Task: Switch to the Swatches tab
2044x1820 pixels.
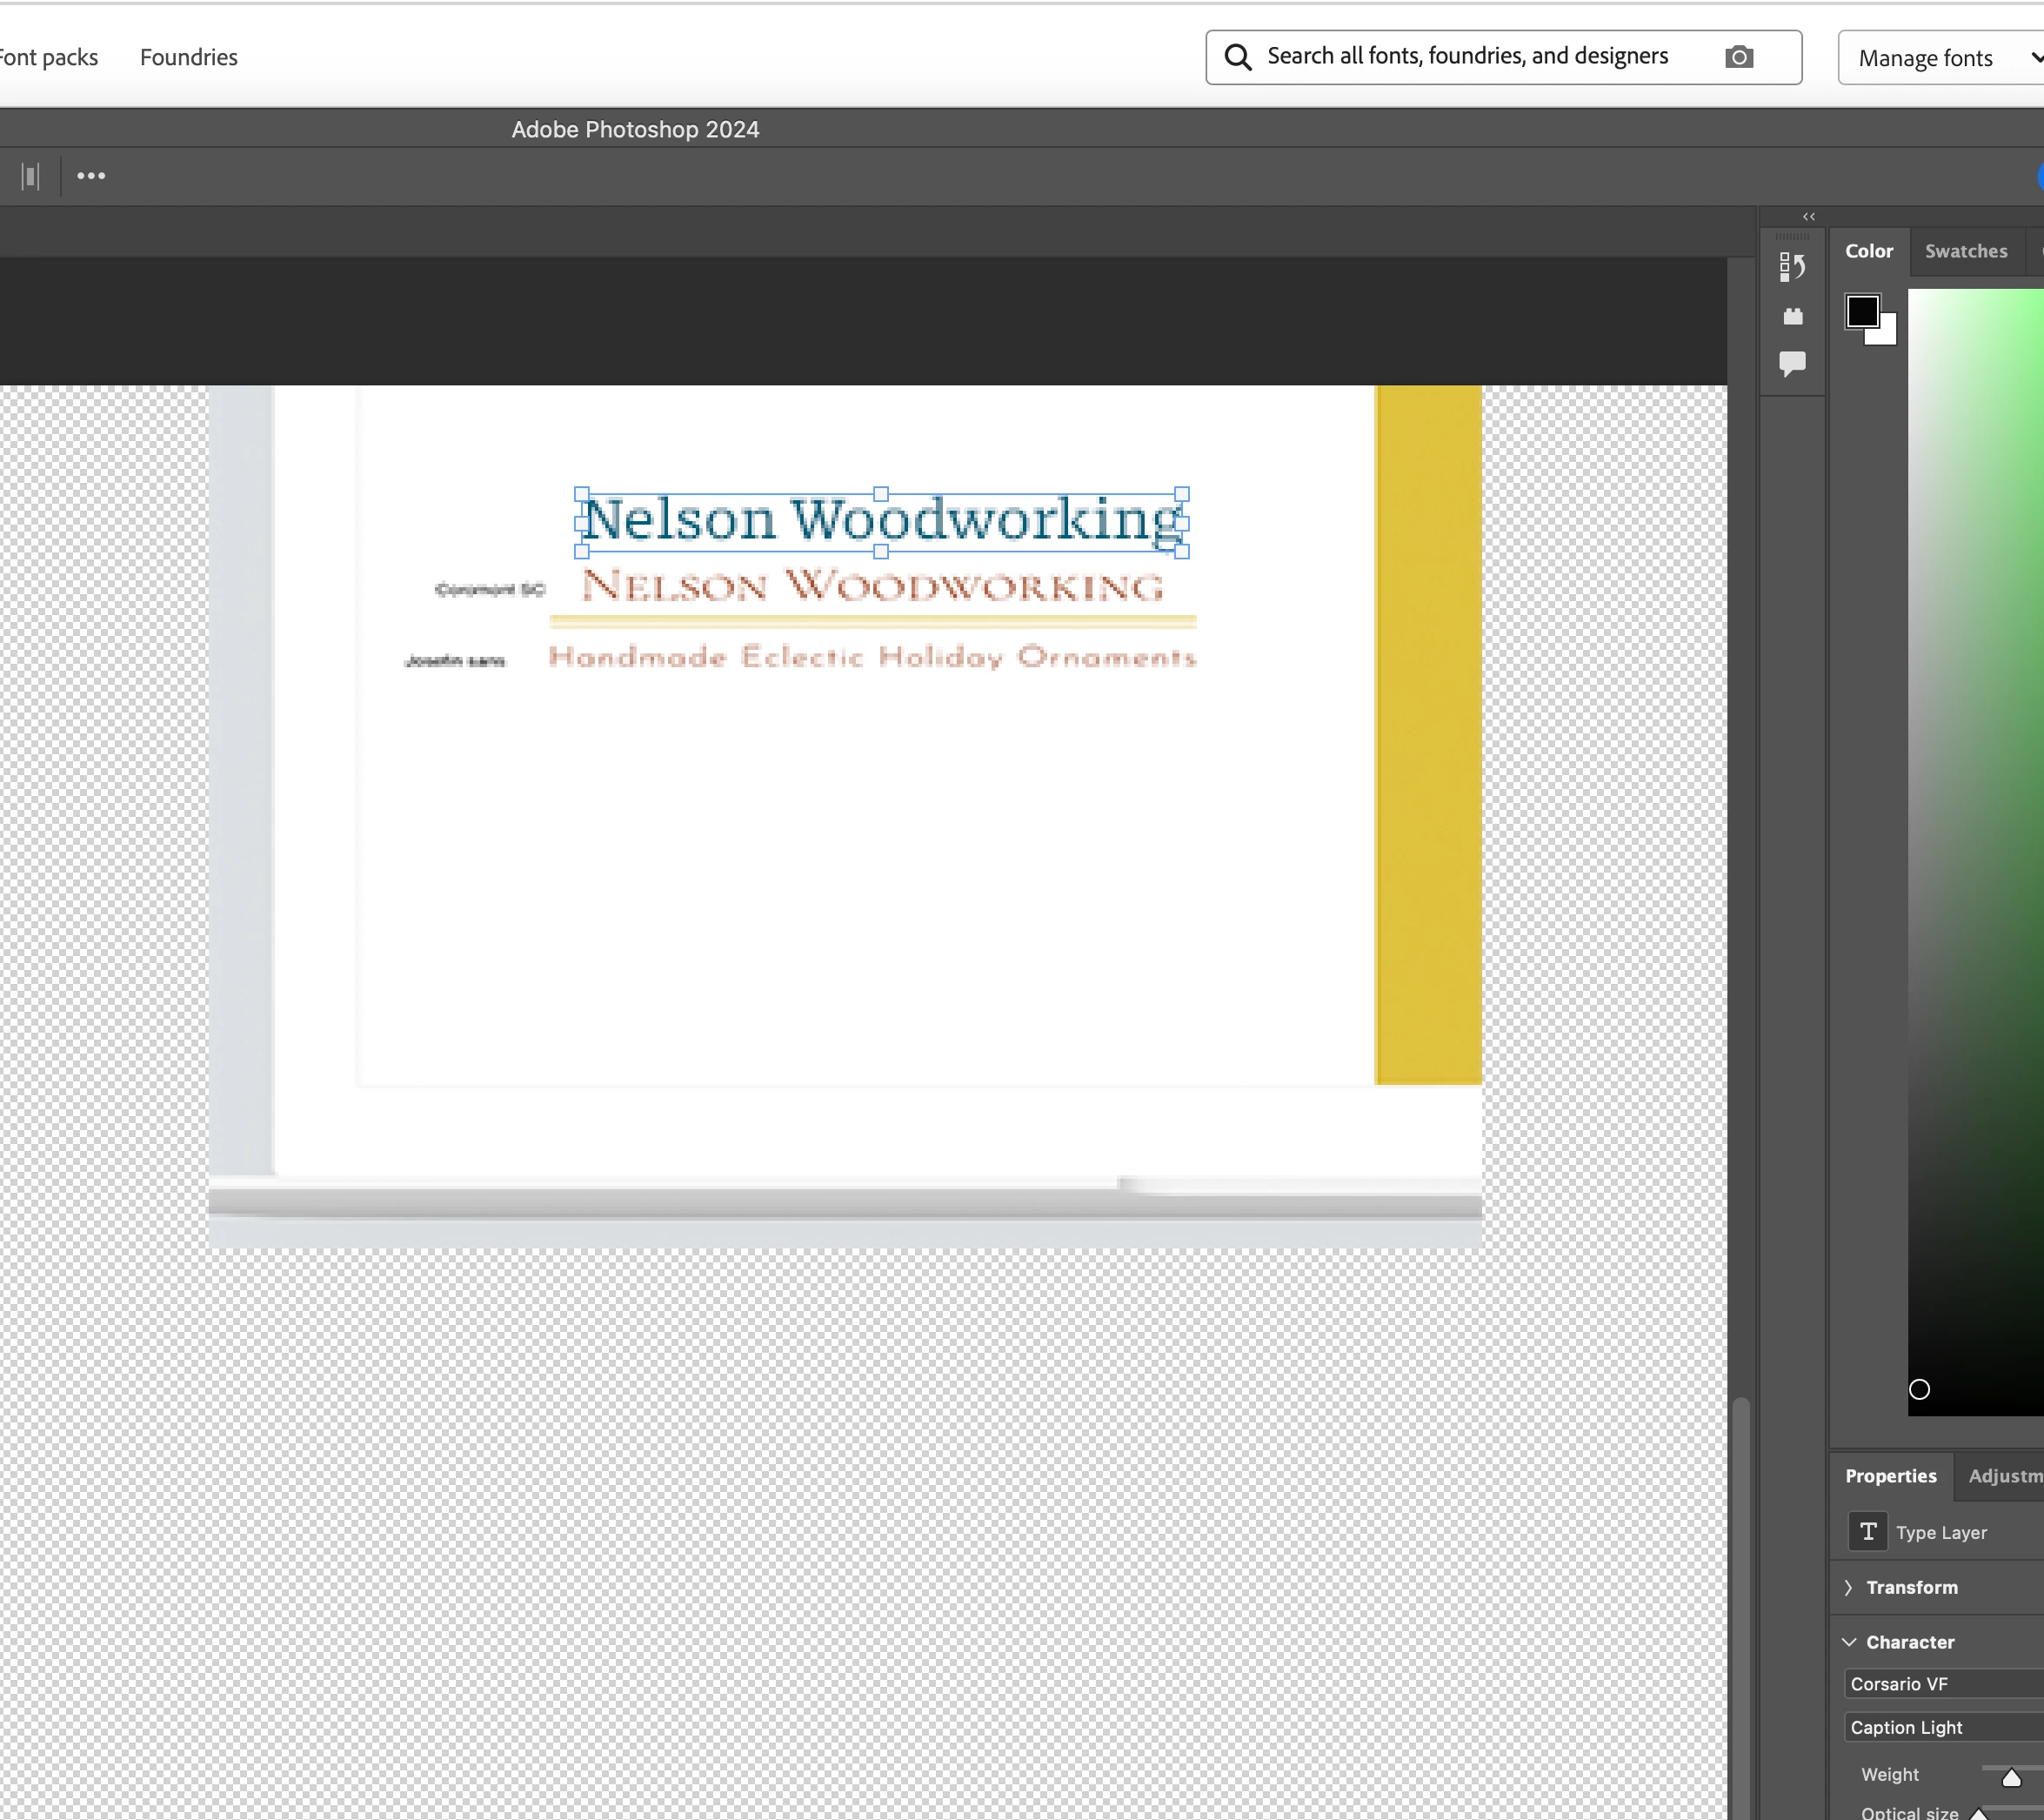Action: click(1965, 251)
